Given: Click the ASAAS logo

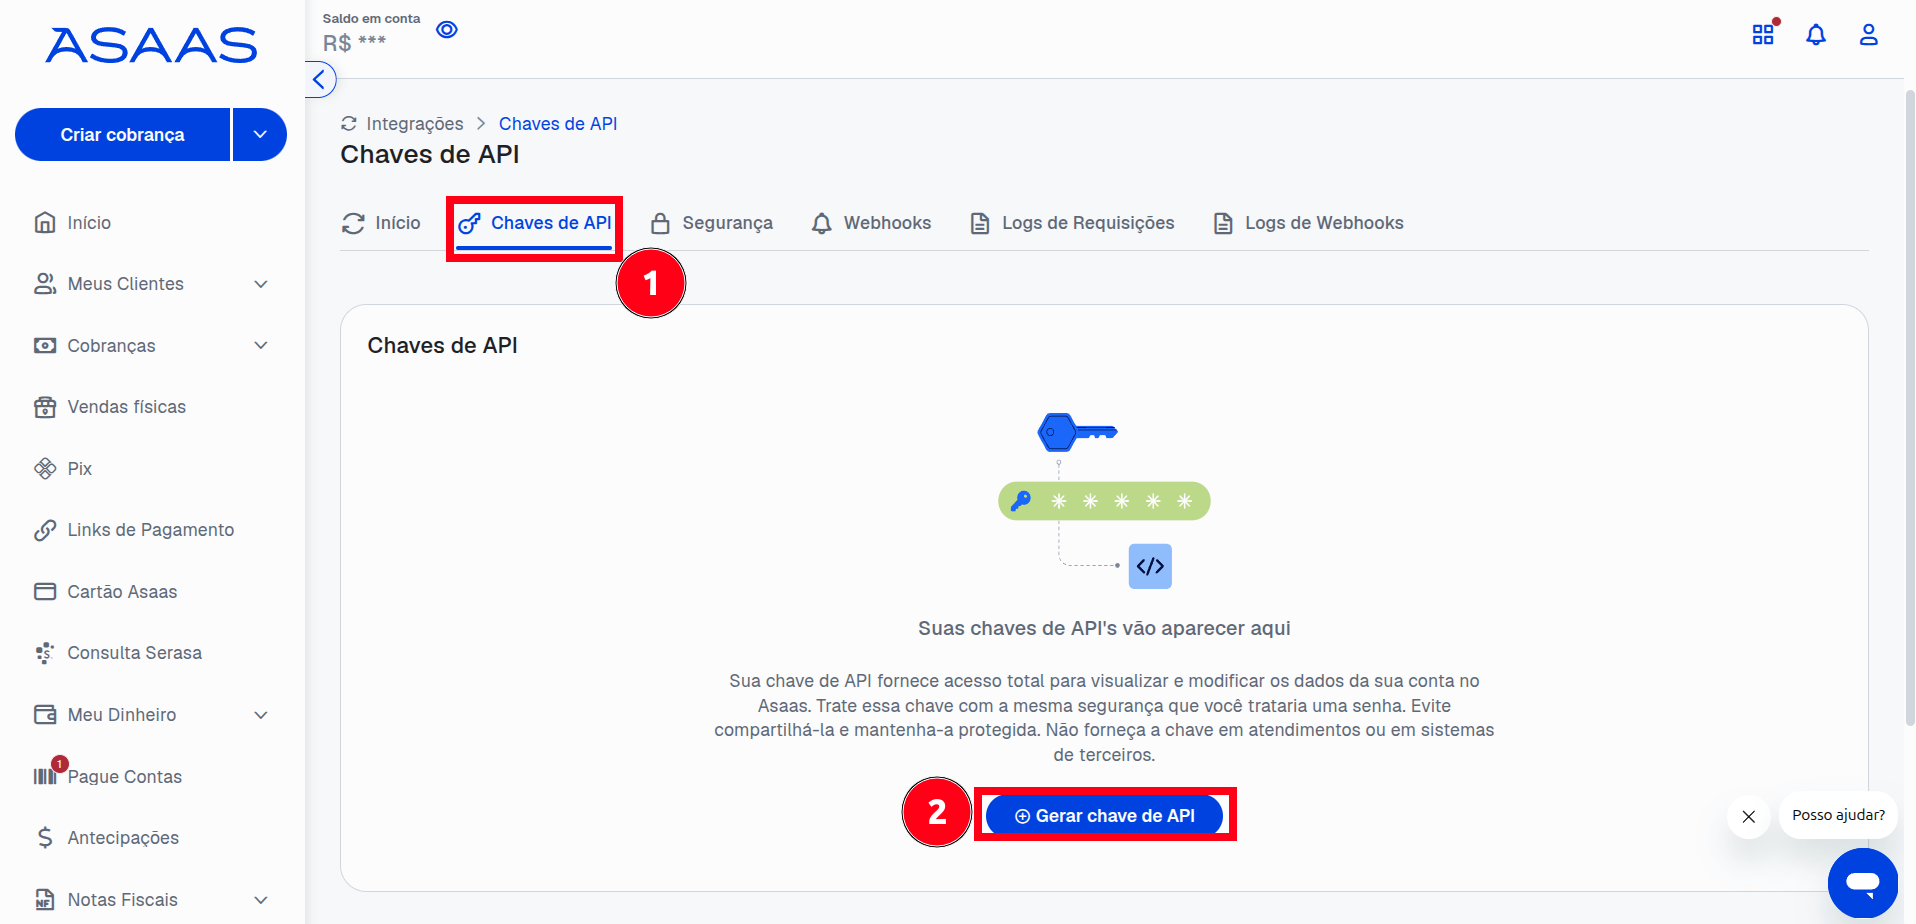Looking at the screenshot, I should click(151, 46).
